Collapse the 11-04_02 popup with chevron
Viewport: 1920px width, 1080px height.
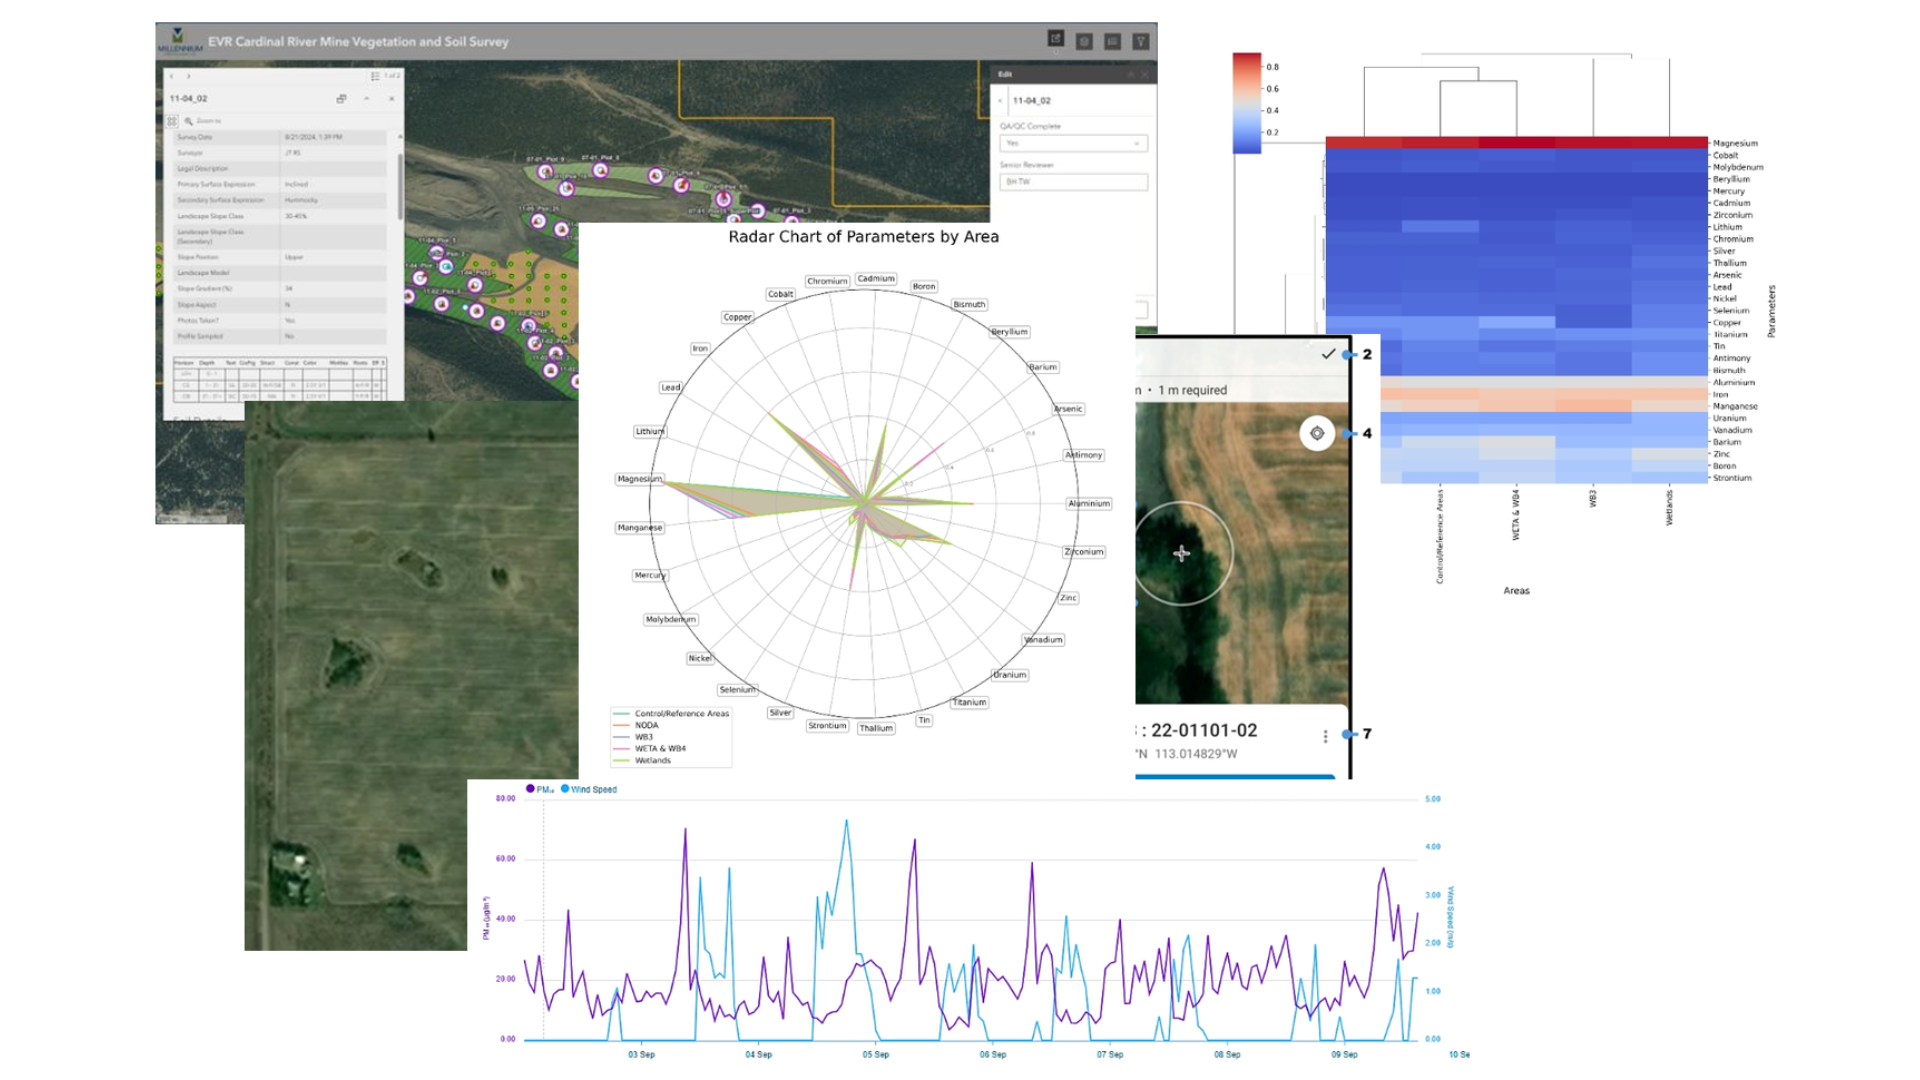(367, 99)
